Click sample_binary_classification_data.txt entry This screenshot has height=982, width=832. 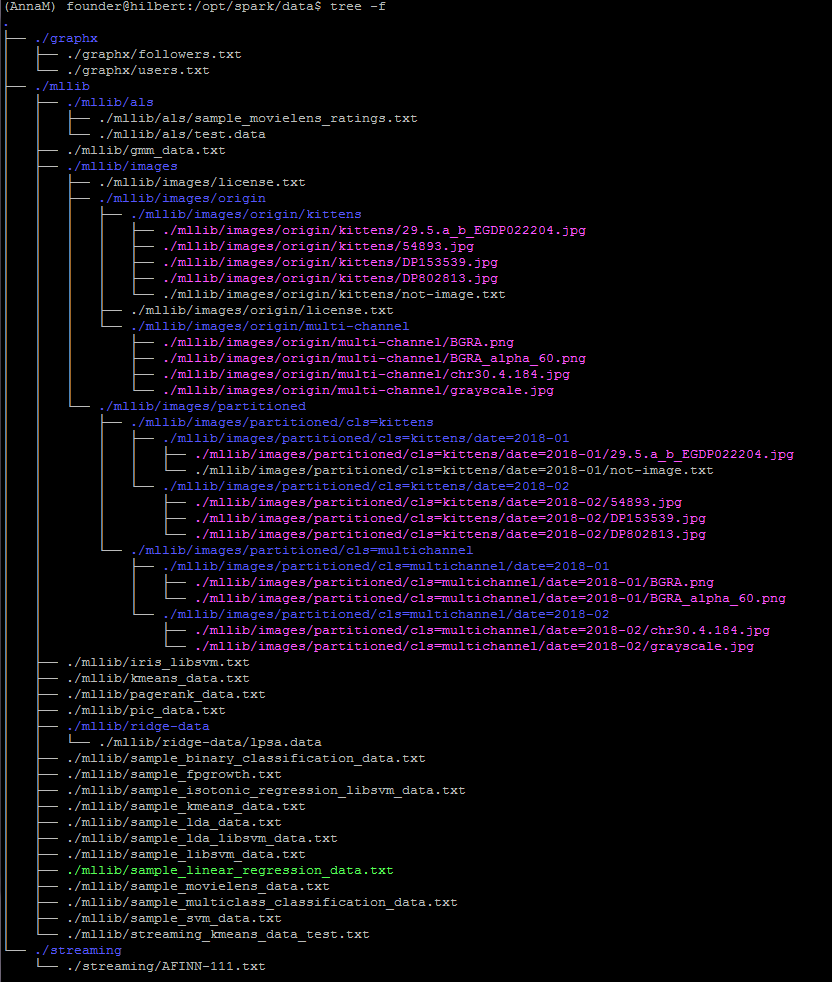246,758
